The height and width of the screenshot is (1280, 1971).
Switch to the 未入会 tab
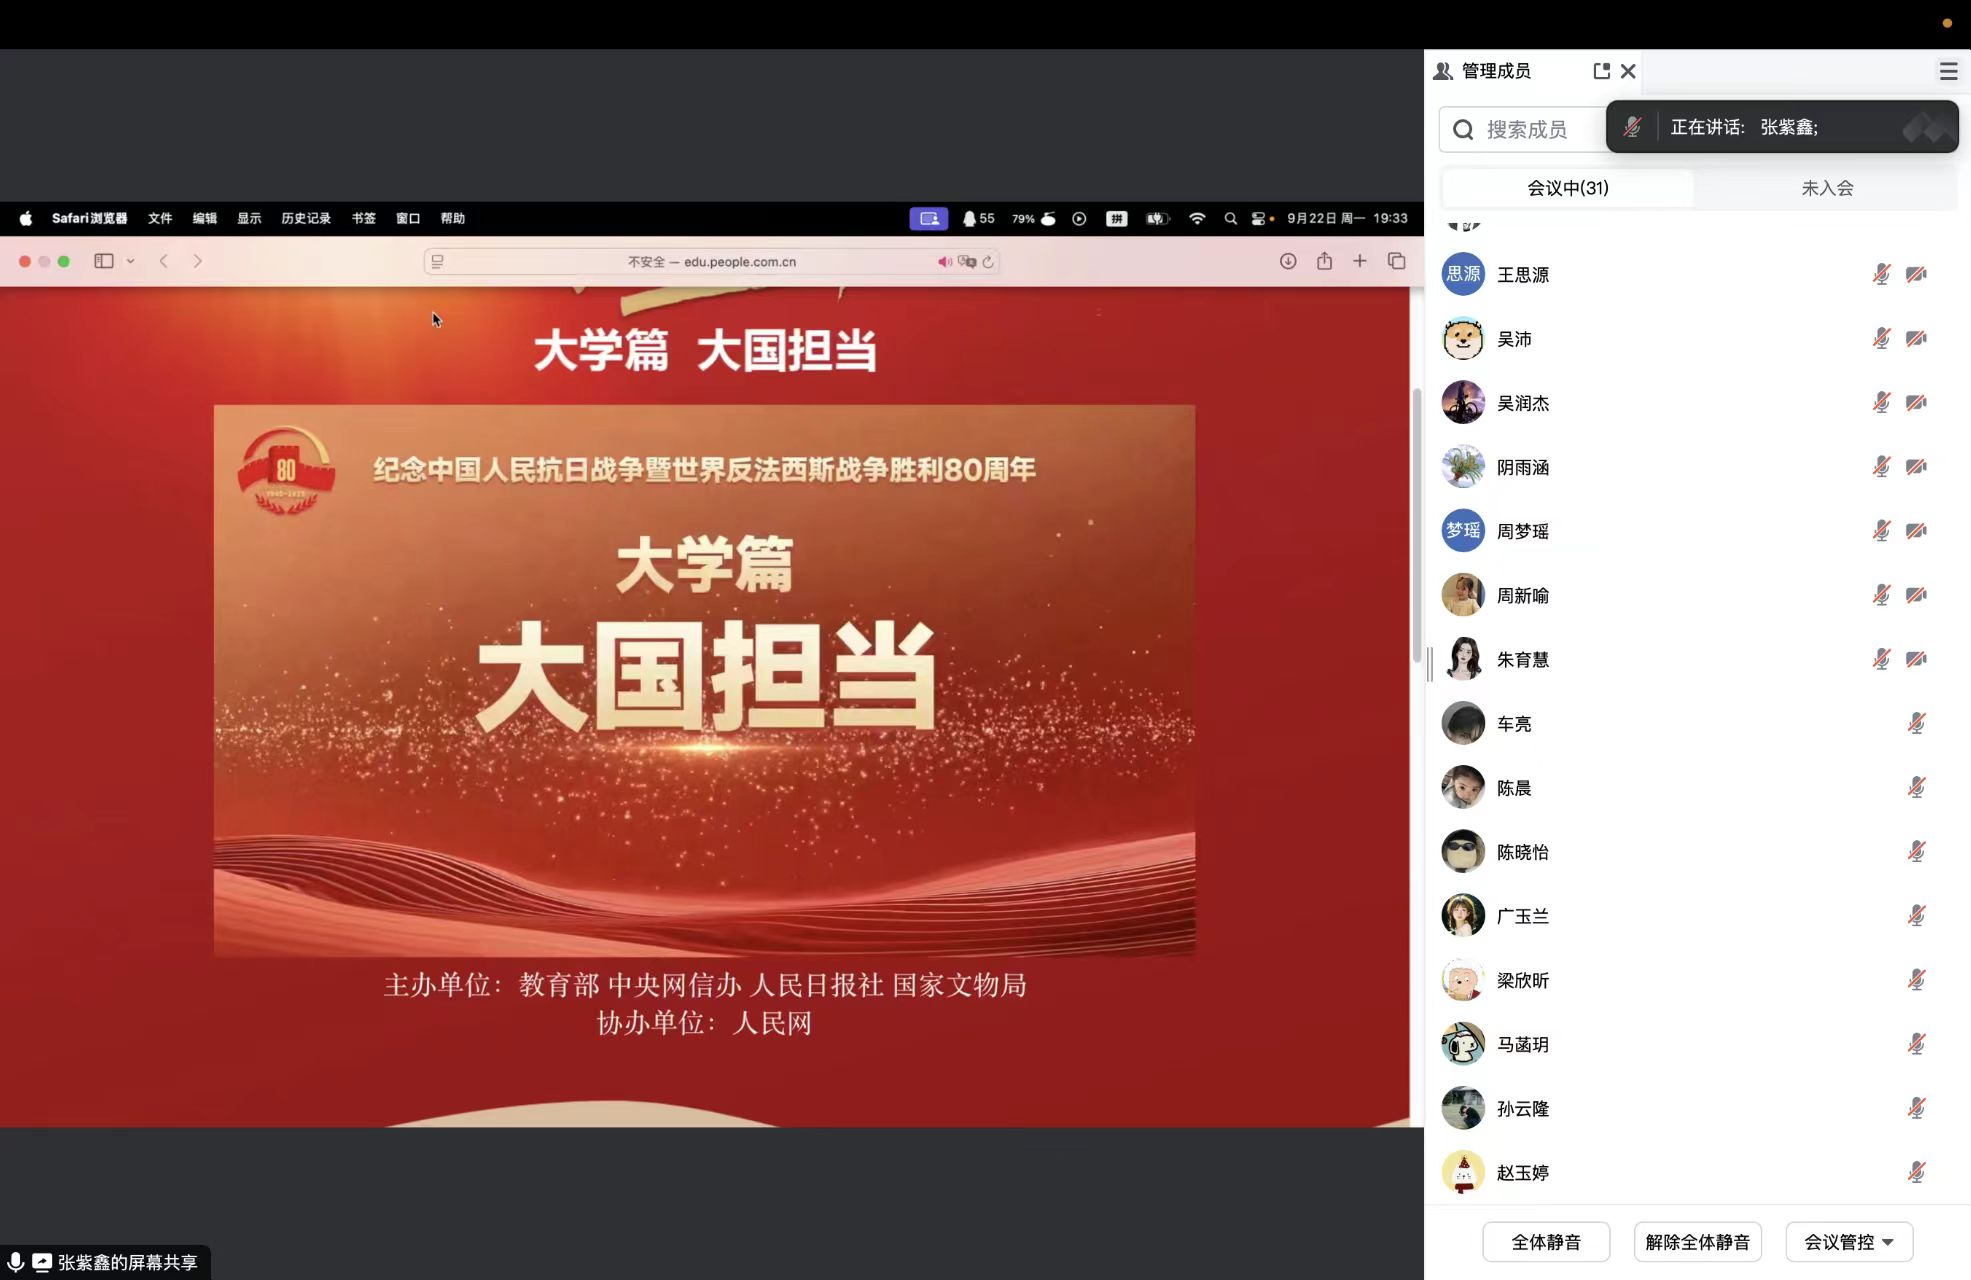tap(1827, 188)
